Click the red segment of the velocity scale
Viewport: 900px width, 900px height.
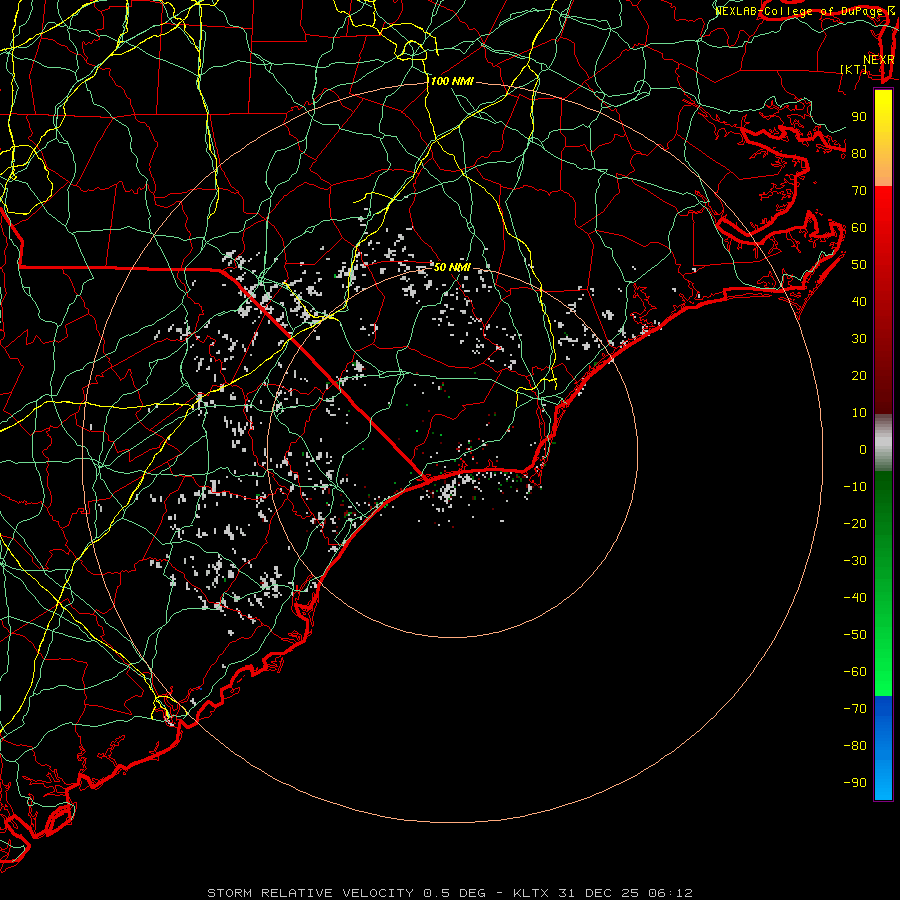(883, 300)
